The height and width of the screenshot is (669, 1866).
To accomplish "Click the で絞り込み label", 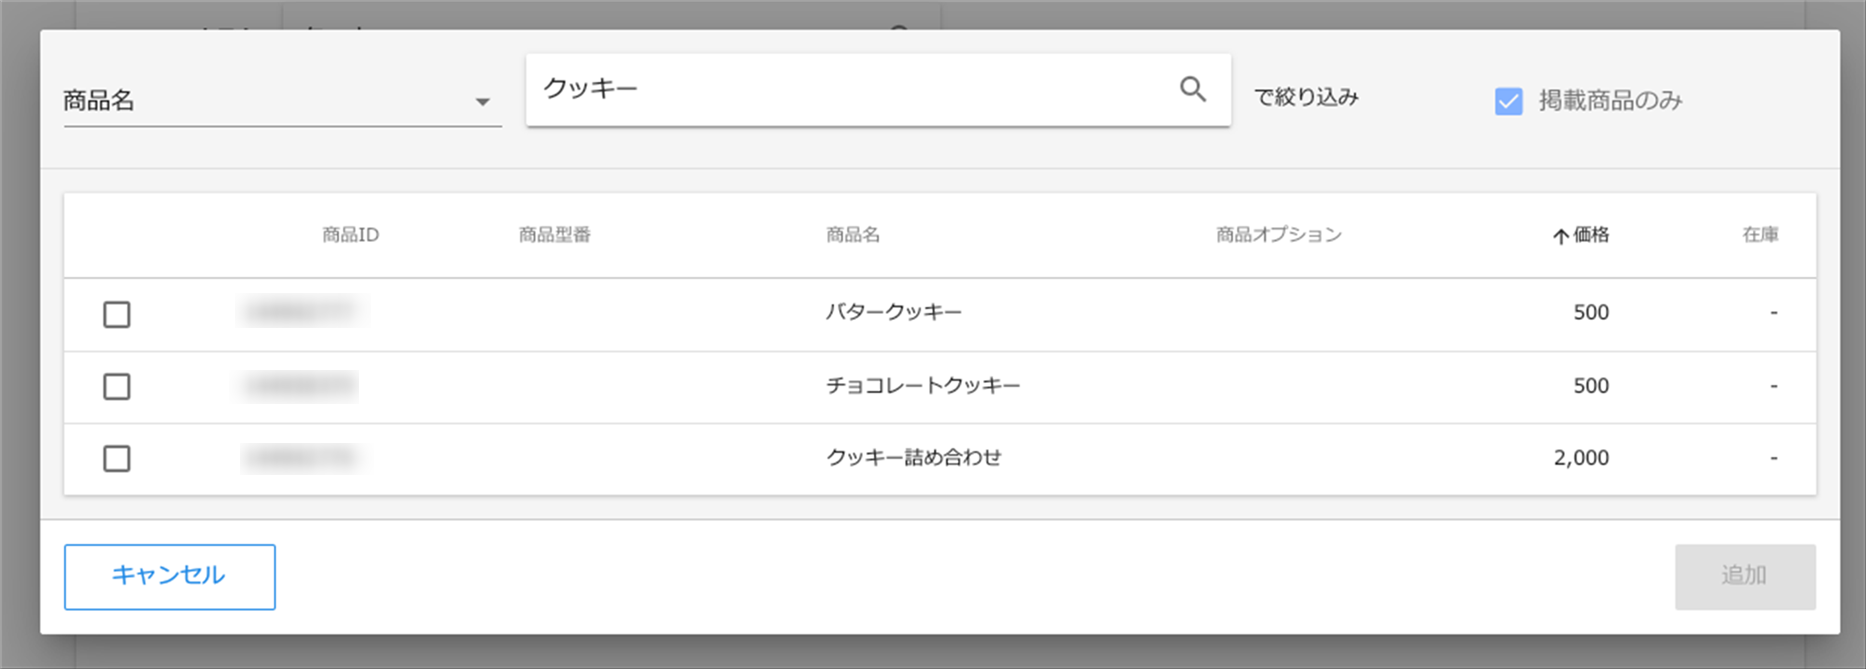I will pos(1306,97).
